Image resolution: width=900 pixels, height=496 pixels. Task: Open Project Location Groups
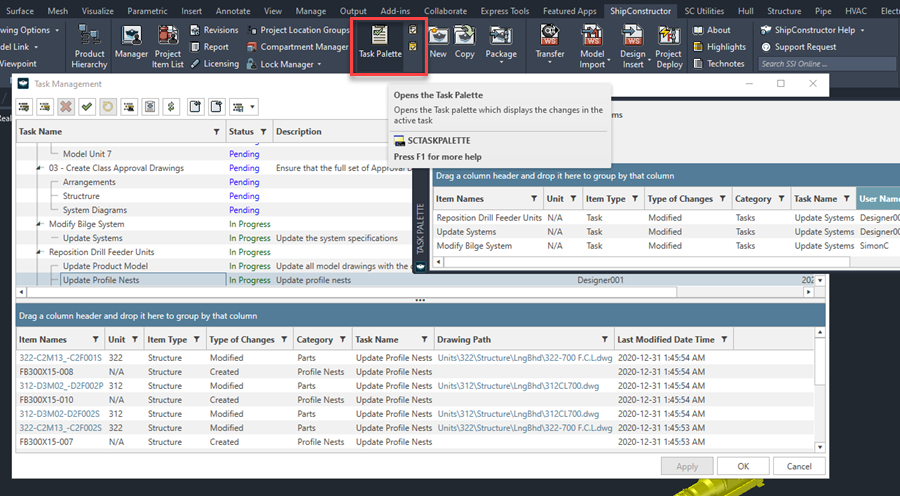click(x=298, y=30)
